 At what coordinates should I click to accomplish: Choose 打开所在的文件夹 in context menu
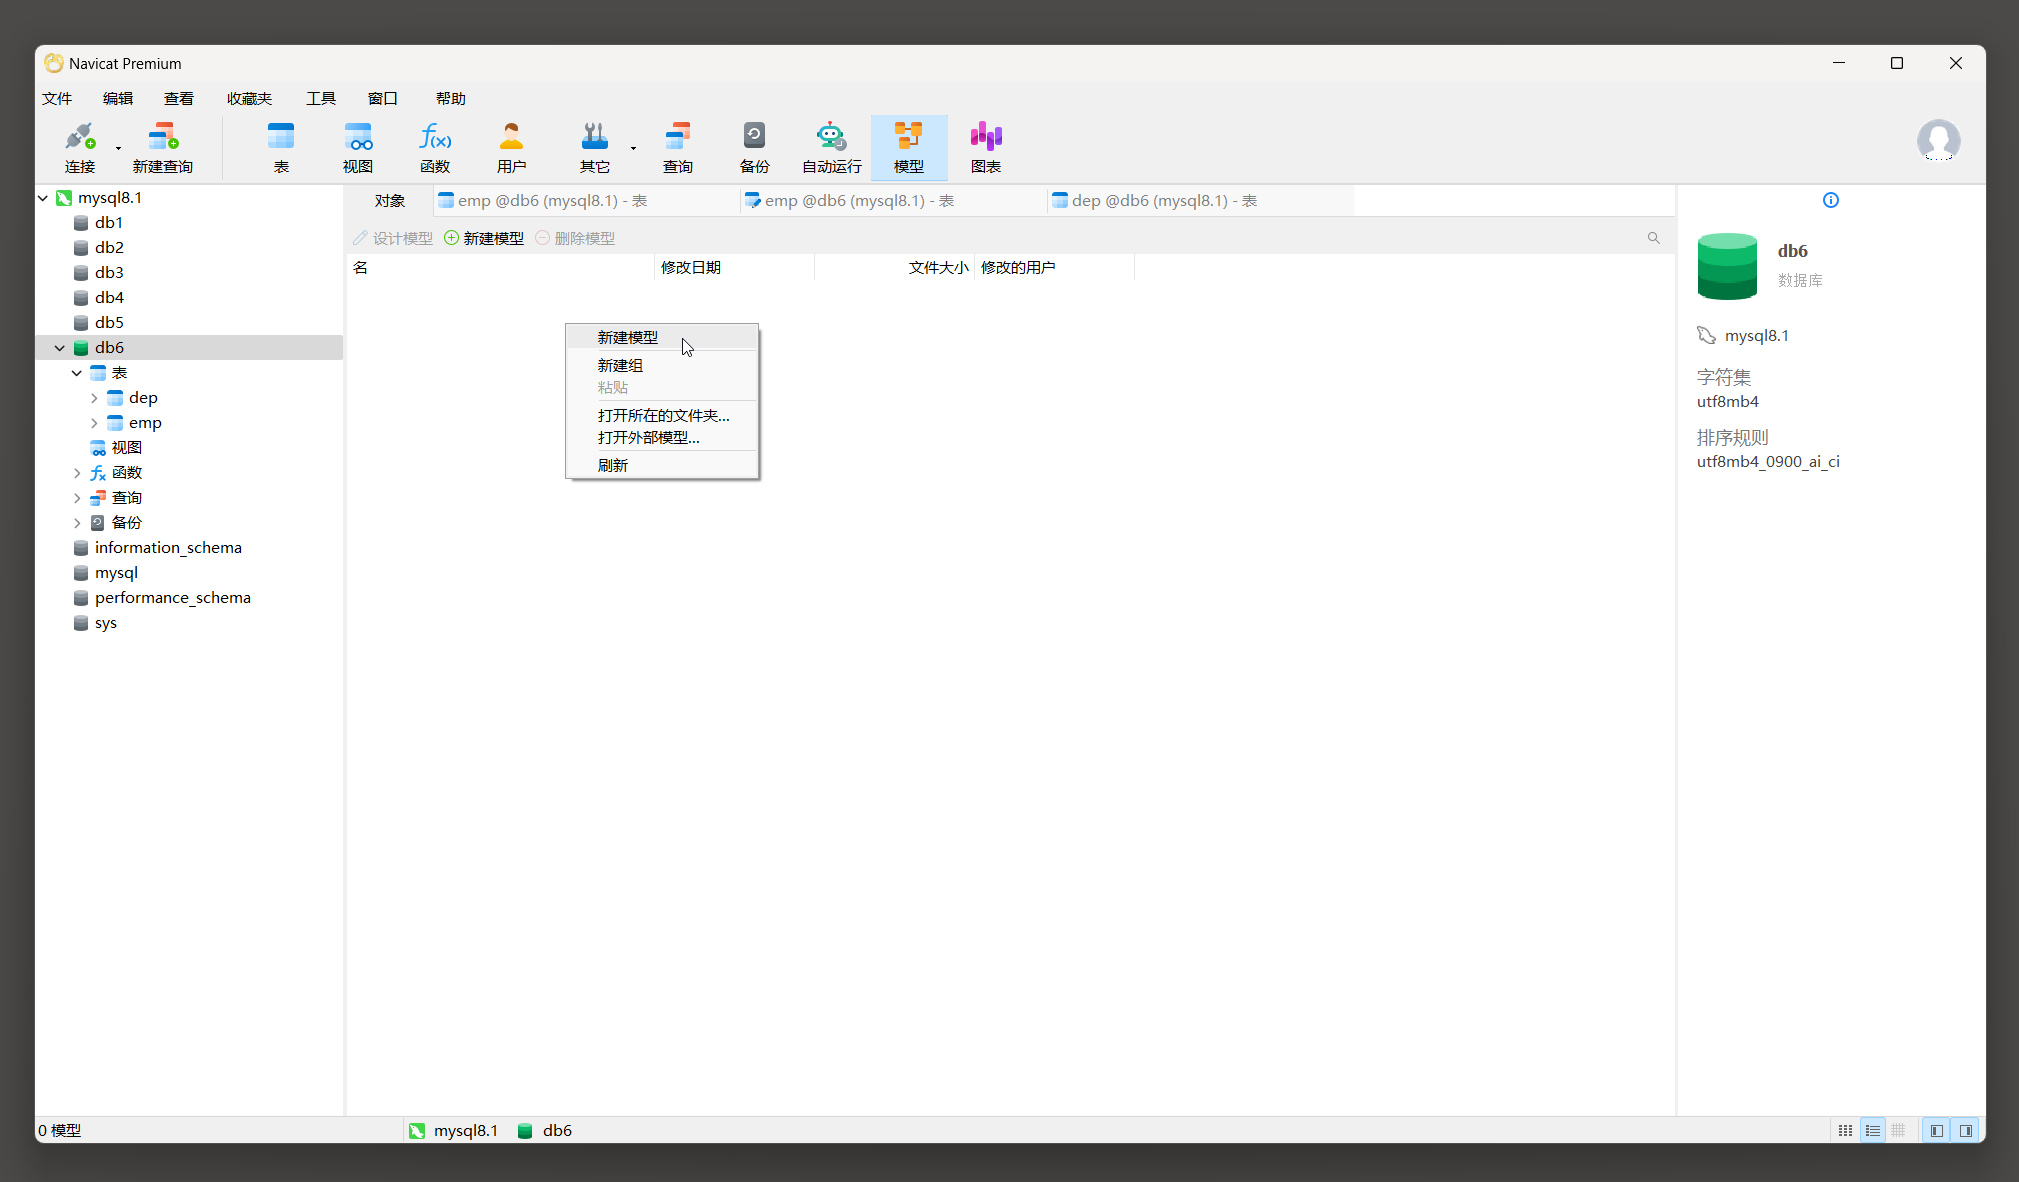click(x=662, y=415)
